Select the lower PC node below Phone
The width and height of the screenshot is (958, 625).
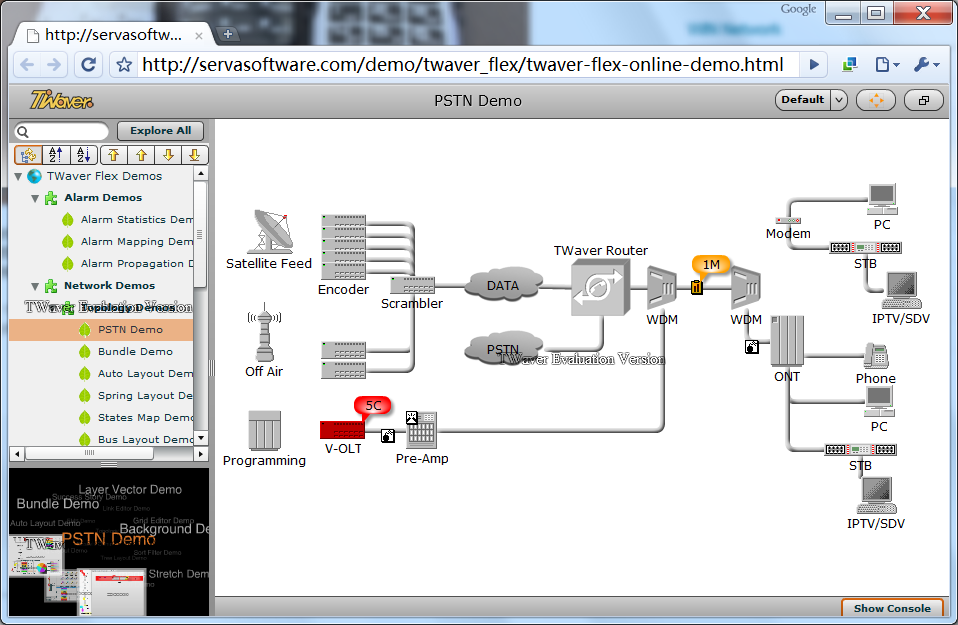pos(880,402)
